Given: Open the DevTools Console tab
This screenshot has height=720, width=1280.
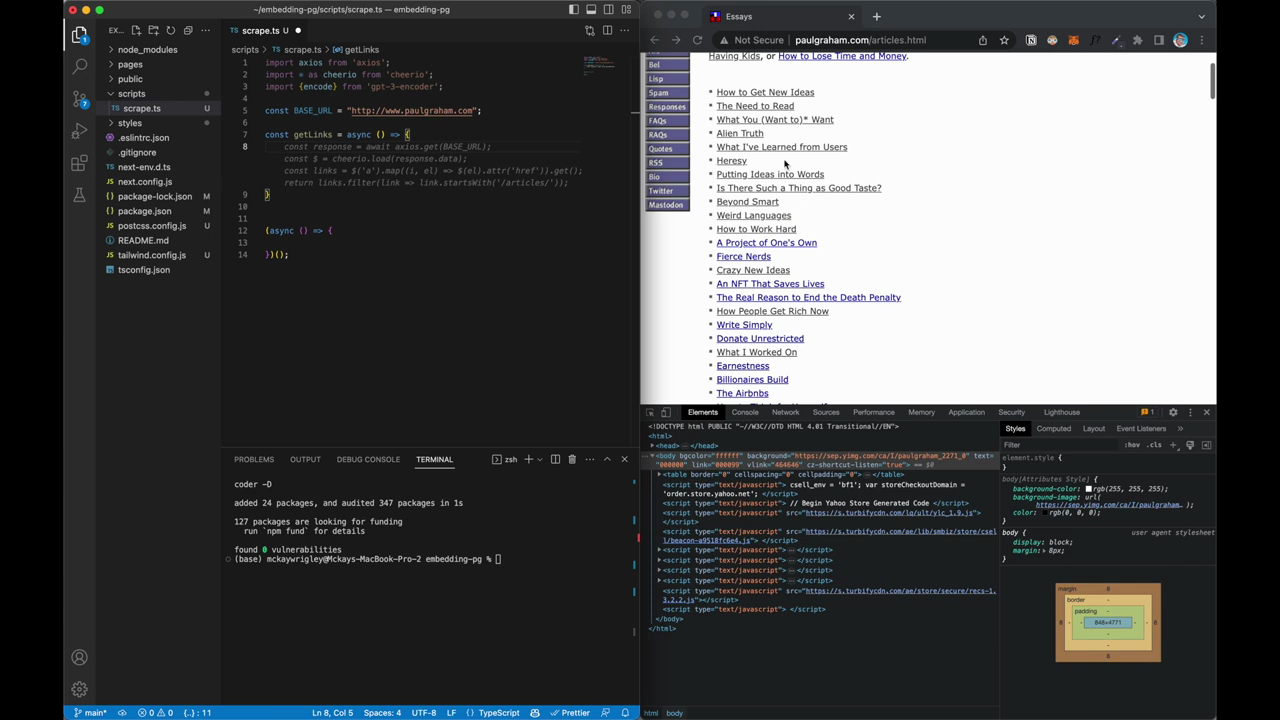Looking at the screenshot, I should (745, 412).
